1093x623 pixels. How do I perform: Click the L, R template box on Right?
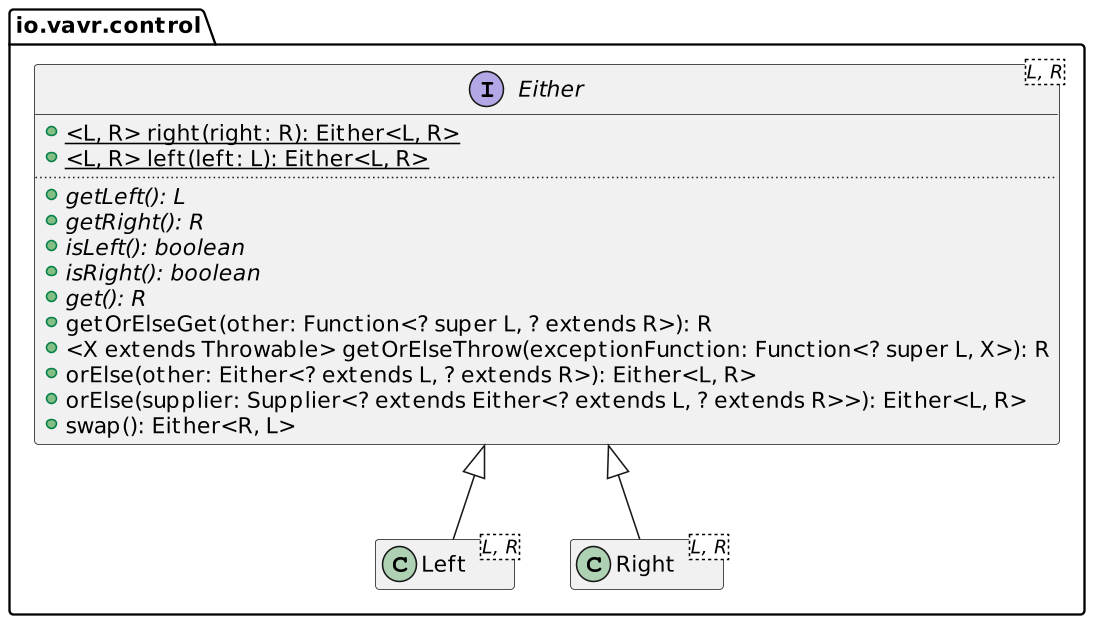(x=709, y=547)
